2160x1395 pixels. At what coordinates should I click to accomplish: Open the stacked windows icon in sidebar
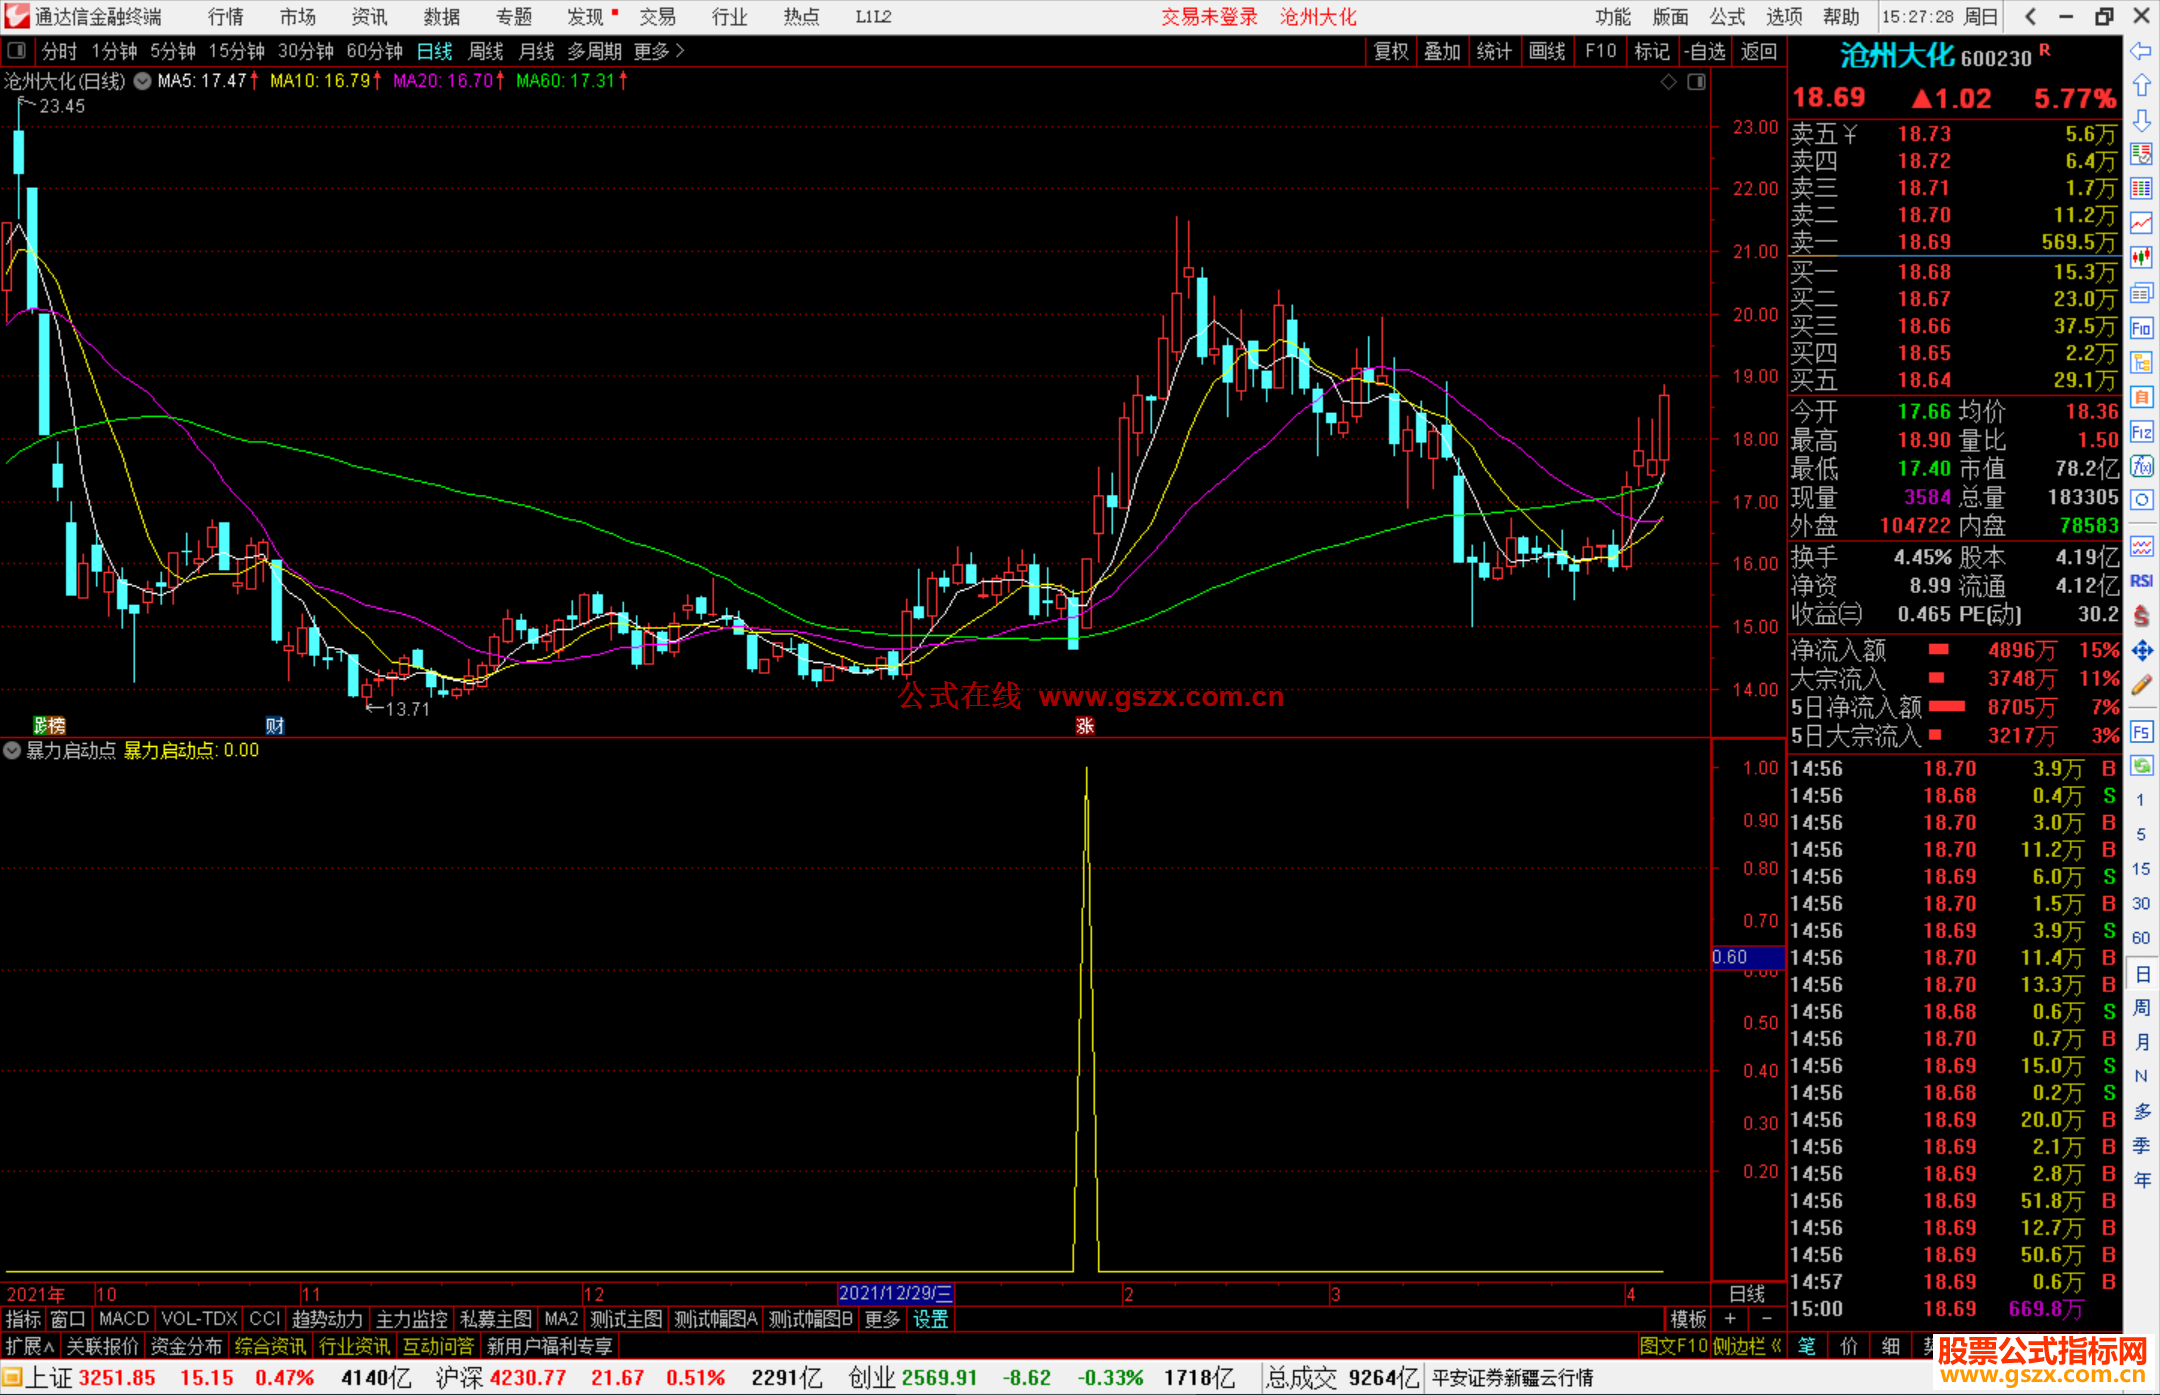coord(2141,293)
